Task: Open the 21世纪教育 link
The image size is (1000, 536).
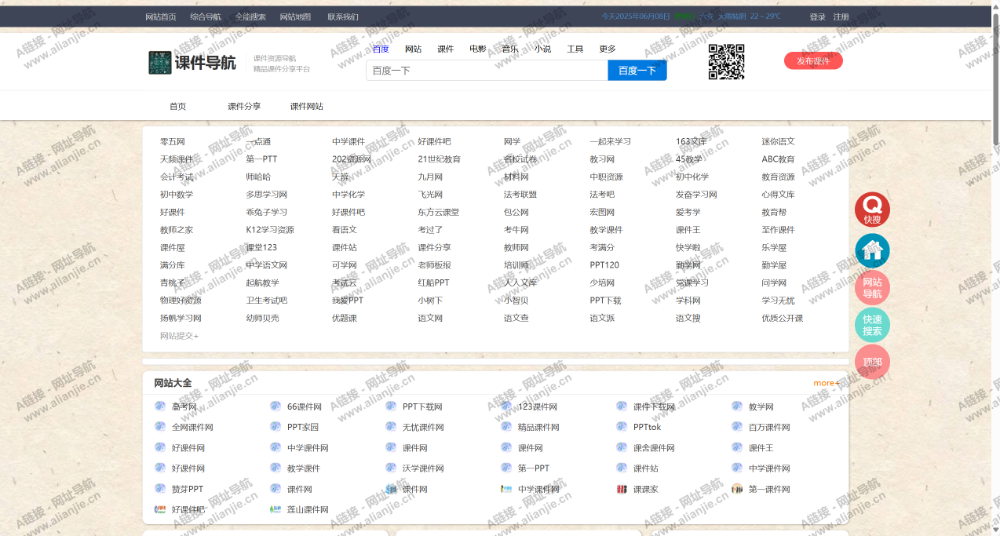Action: point(439,159)
